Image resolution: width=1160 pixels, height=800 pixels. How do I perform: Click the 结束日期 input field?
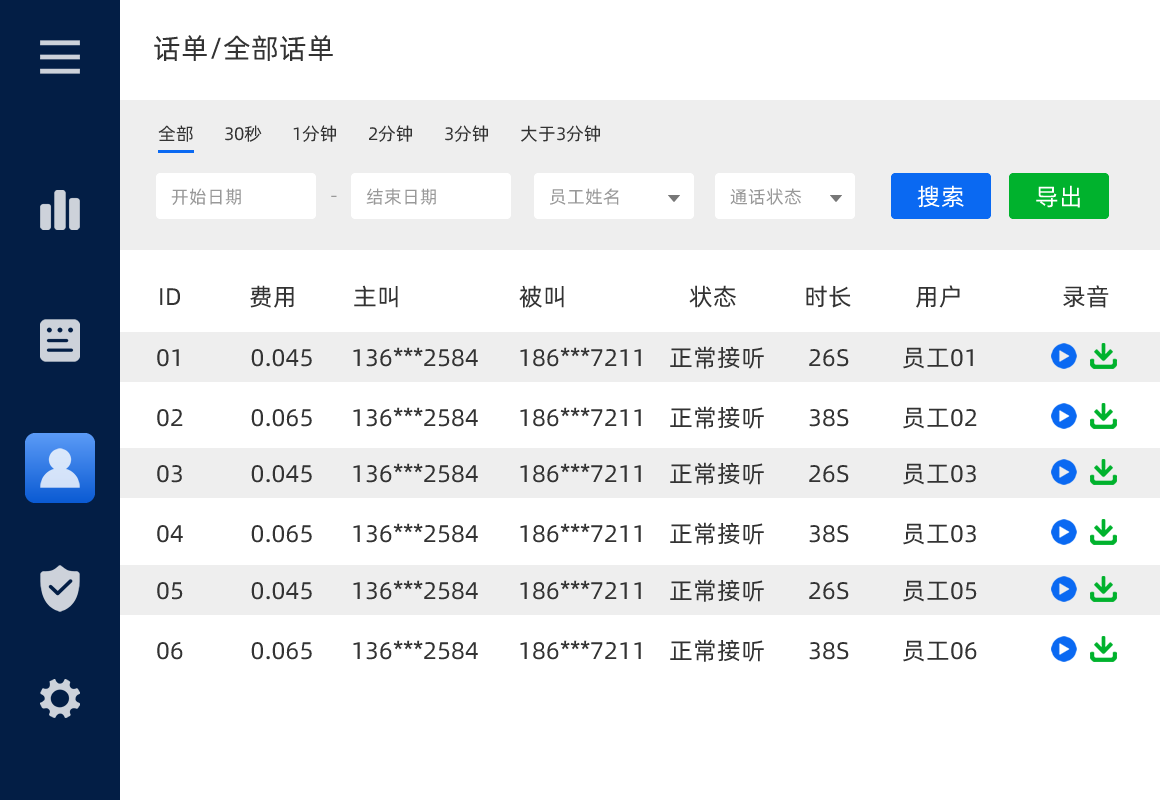click(x=431, y=197)
